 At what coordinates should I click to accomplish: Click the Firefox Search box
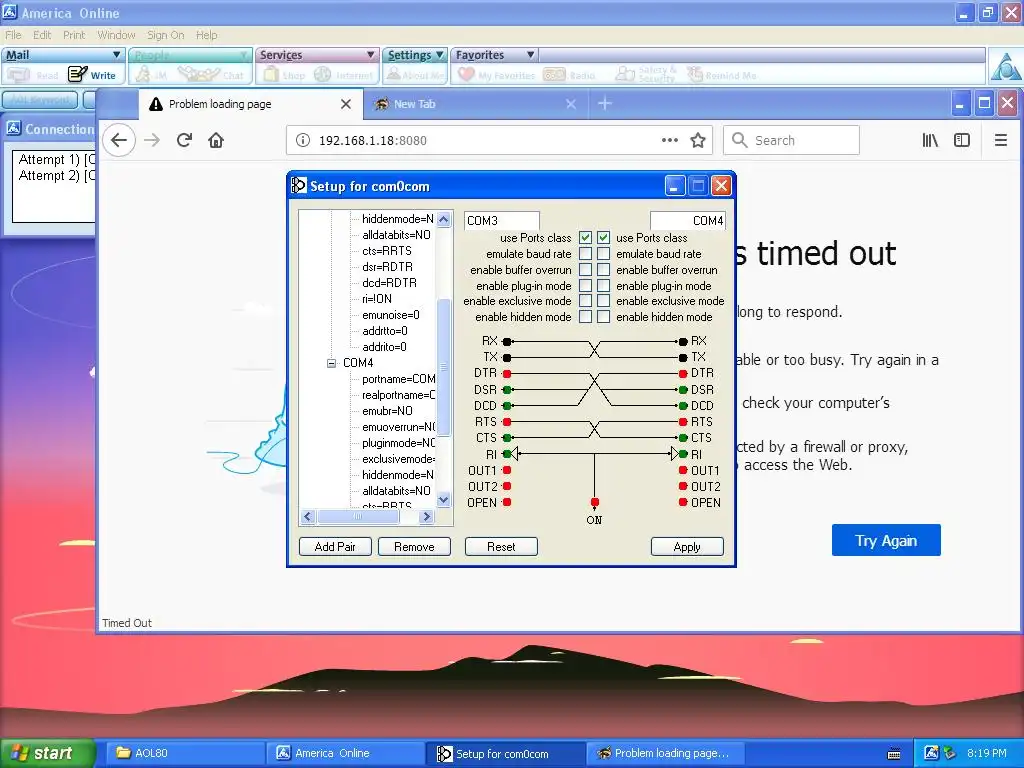791,140
